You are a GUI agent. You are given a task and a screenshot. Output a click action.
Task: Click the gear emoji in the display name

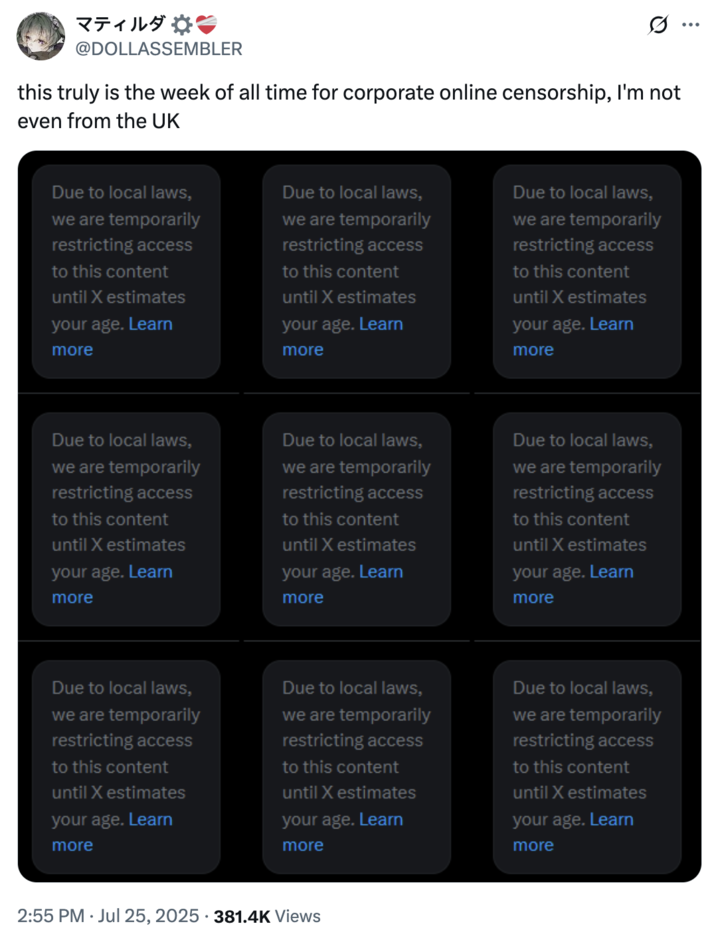pos(180,25)
